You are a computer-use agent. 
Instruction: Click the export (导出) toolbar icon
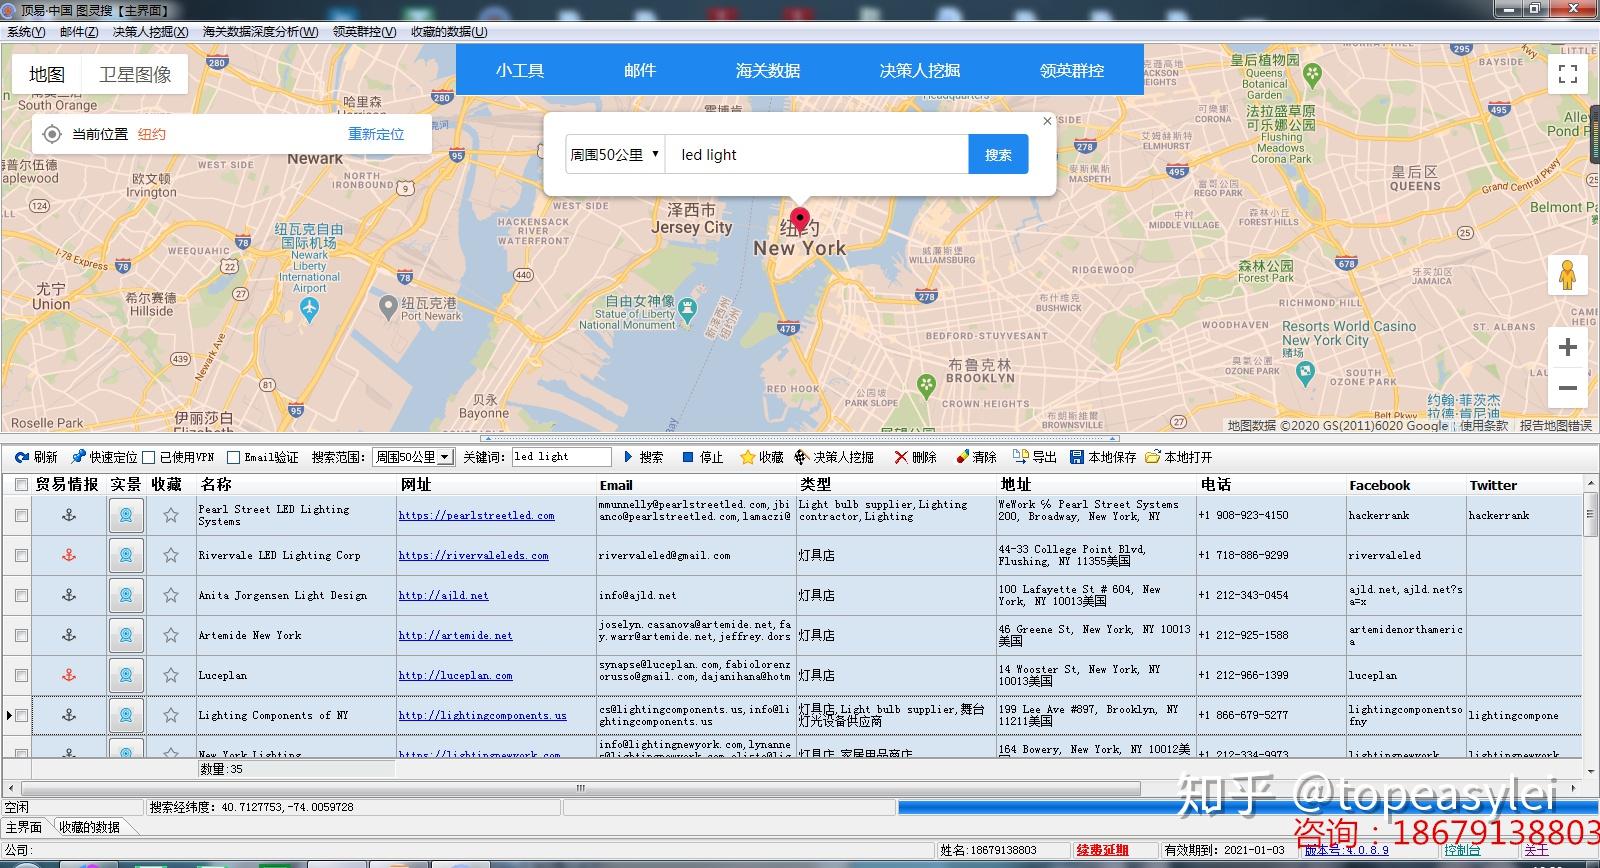(x=1021, y=457)
